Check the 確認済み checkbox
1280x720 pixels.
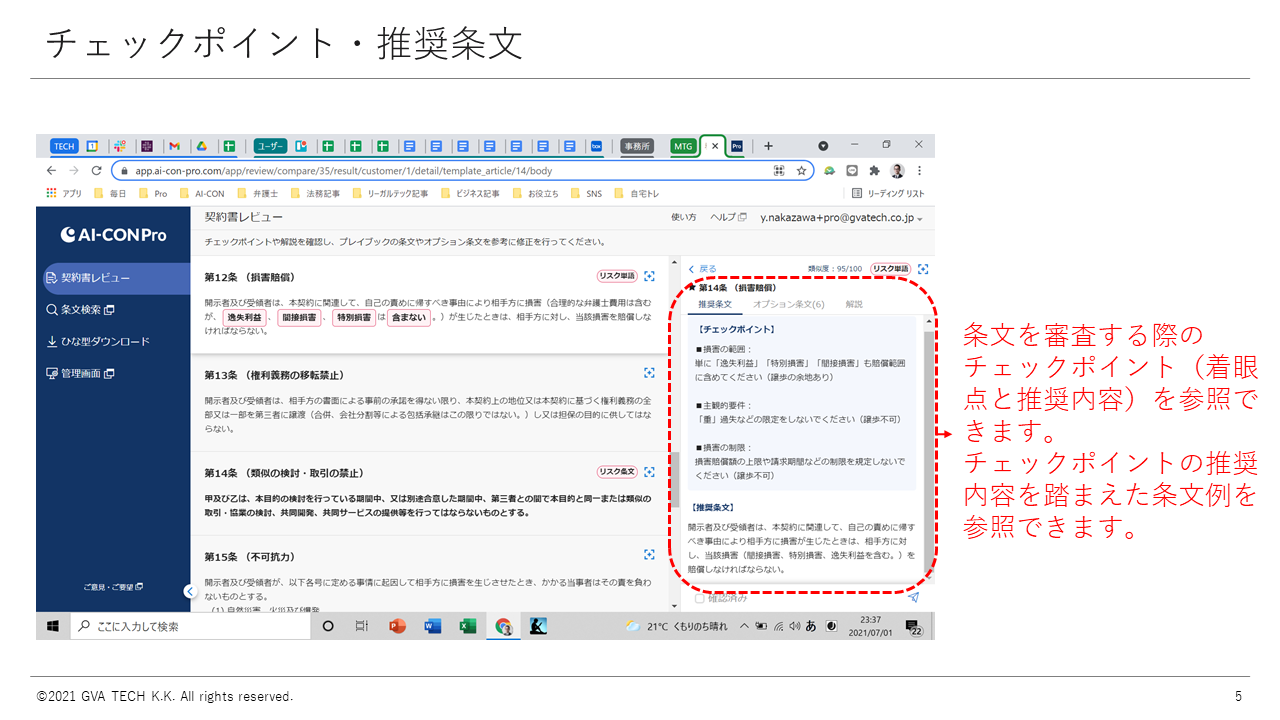point(700,598)
